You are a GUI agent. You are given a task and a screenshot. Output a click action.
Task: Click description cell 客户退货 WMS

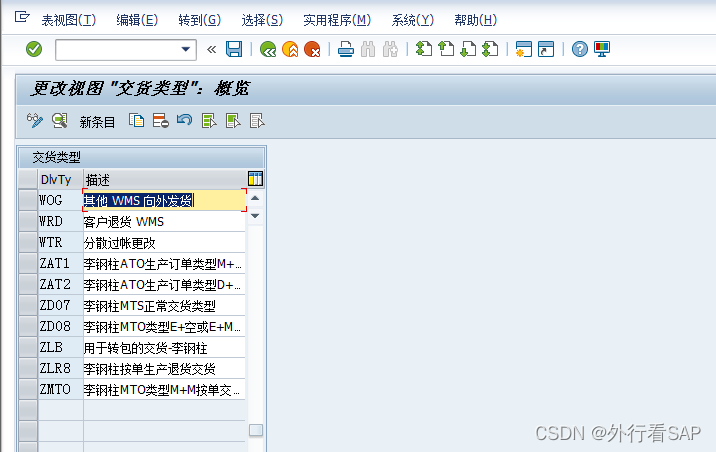164,221
